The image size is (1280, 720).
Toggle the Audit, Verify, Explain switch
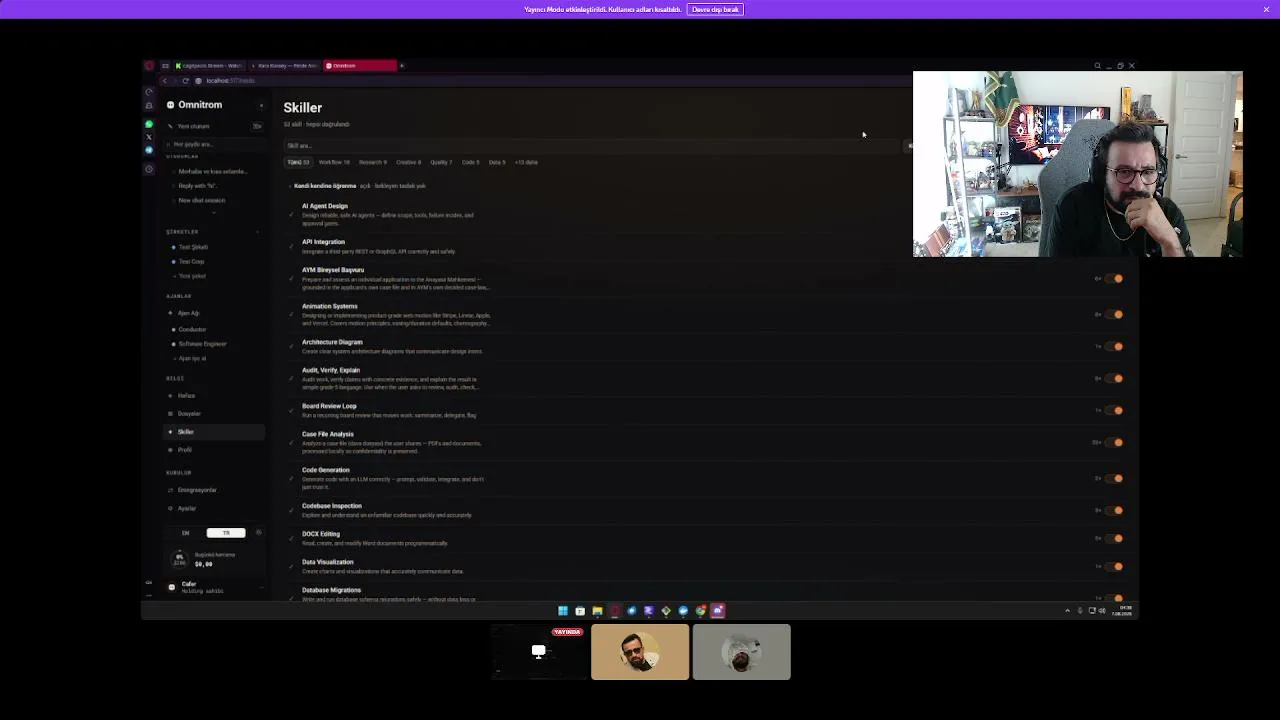[x=1115, y=379]
